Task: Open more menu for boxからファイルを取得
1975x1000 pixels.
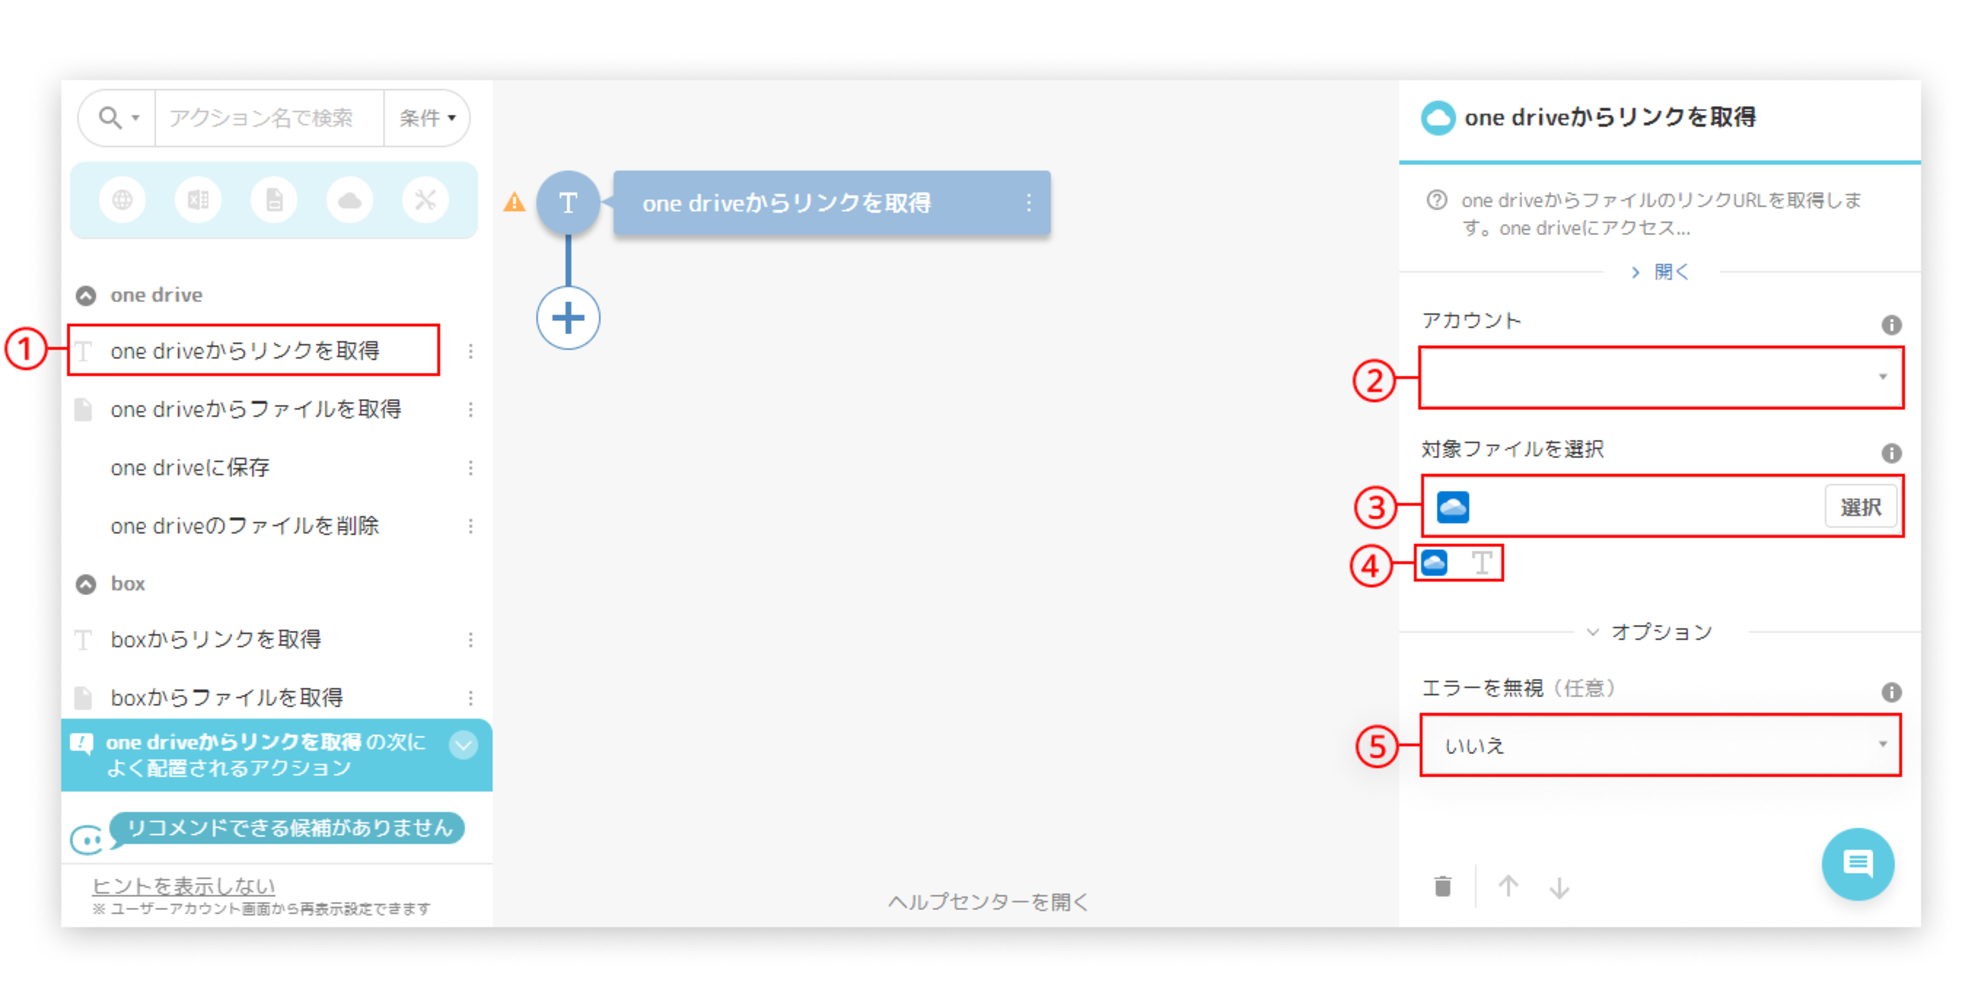Action: coord(470,697)
